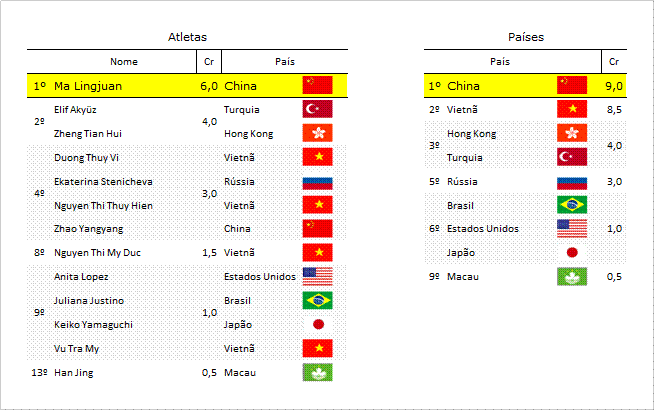
Task: Click the 9,0 score for China
Action: 614,86
